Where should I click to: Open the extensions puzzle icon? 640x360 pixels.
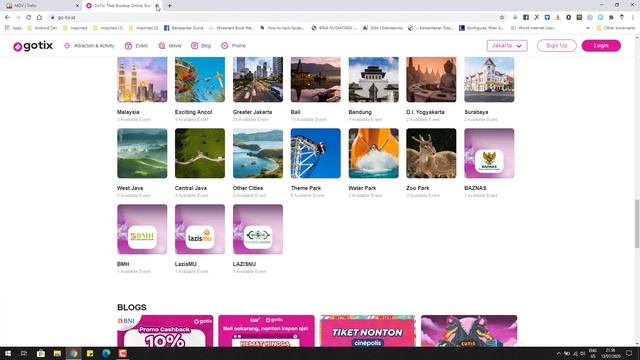click(611, 18)
